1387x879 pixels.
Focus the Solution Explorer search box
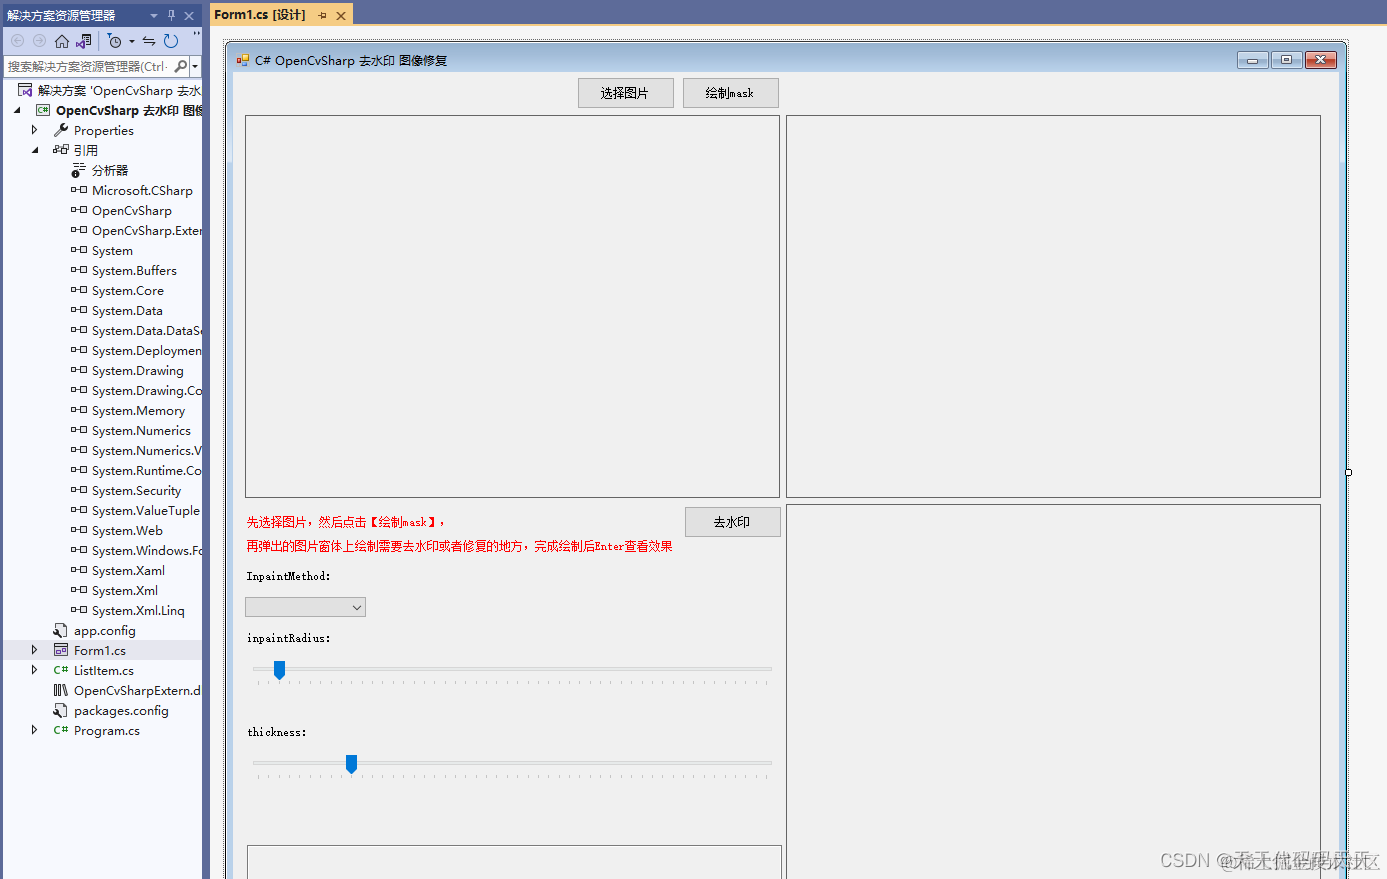click(88, 66)
